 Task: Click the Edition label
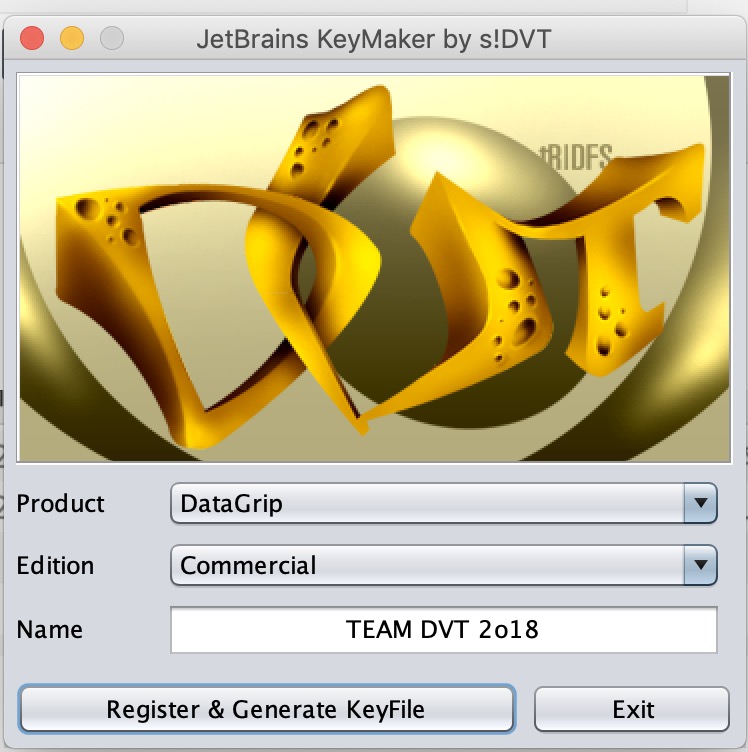point(56,565)
